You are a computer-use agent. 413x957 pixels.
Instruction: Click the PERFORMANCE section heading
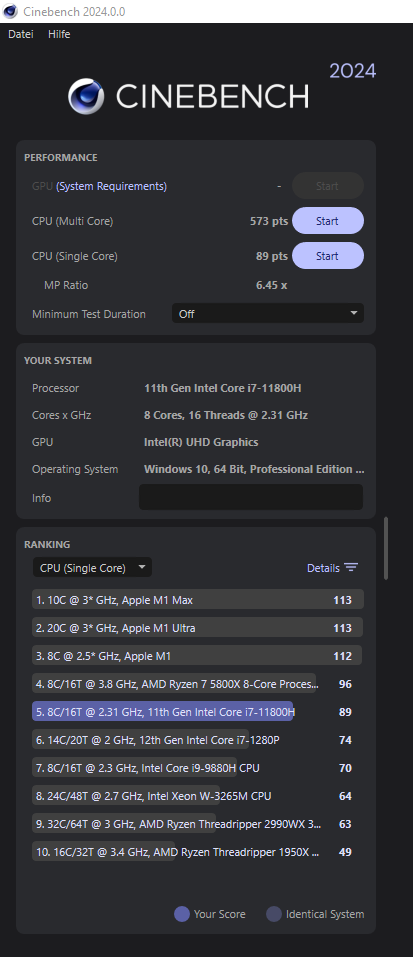[x=60, y=157]
